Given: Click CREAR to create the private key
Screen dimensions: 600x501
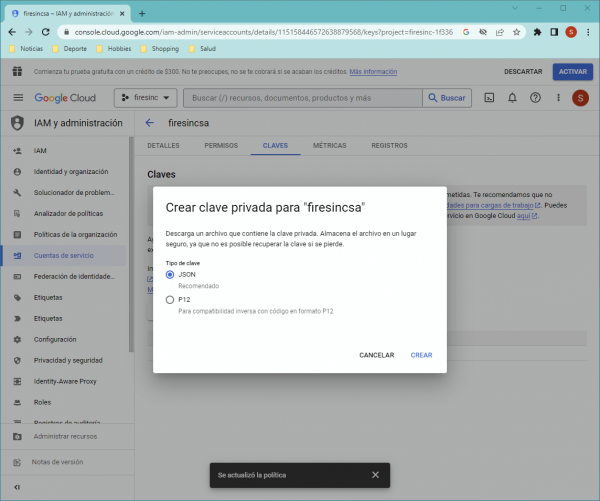Looking at the screenshot, I should click(x=421, y=355).
